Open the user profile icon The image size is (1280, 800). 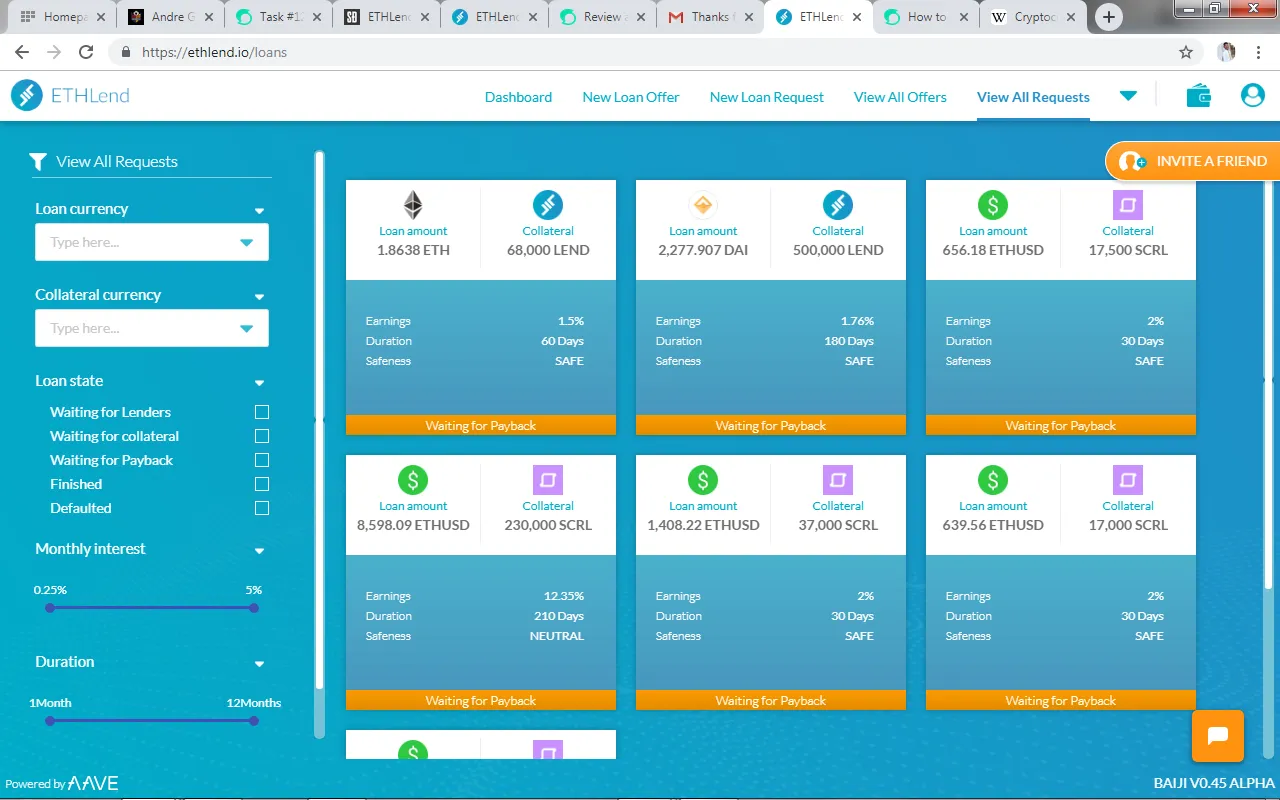pos(1252,96)
